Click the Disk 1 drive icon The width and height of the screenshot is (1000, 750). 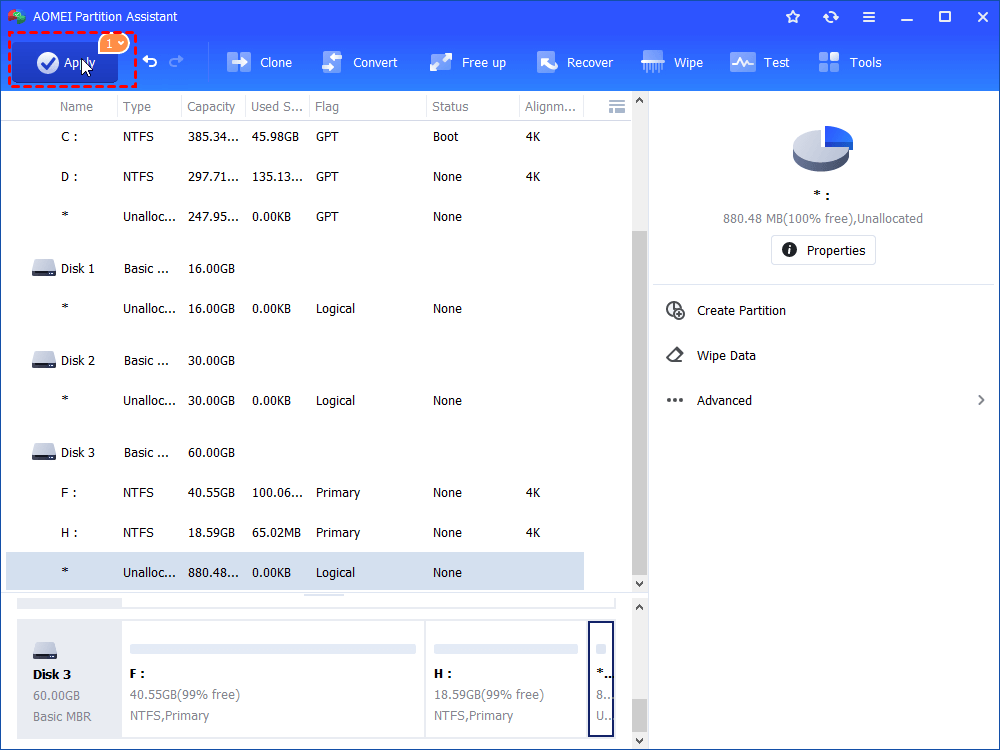(x=44, y=268)
